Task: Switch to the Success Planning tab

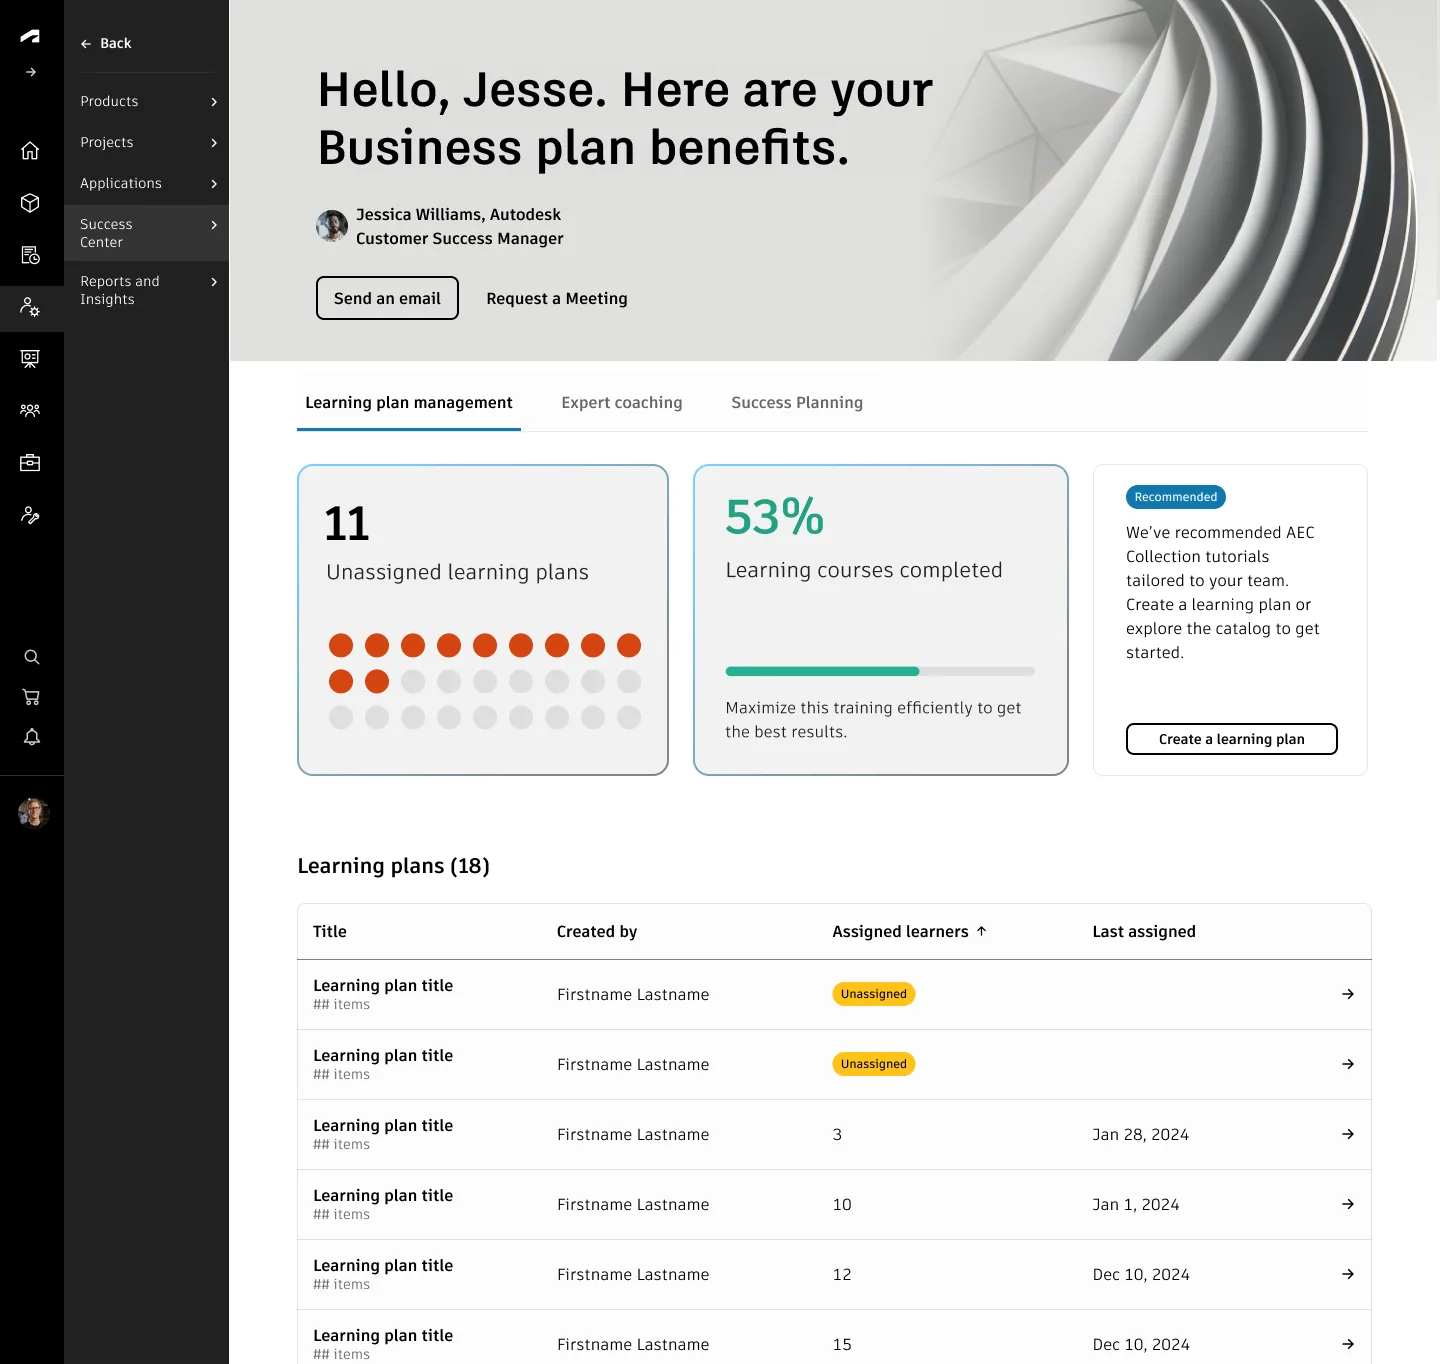Action: pos(797,402)
